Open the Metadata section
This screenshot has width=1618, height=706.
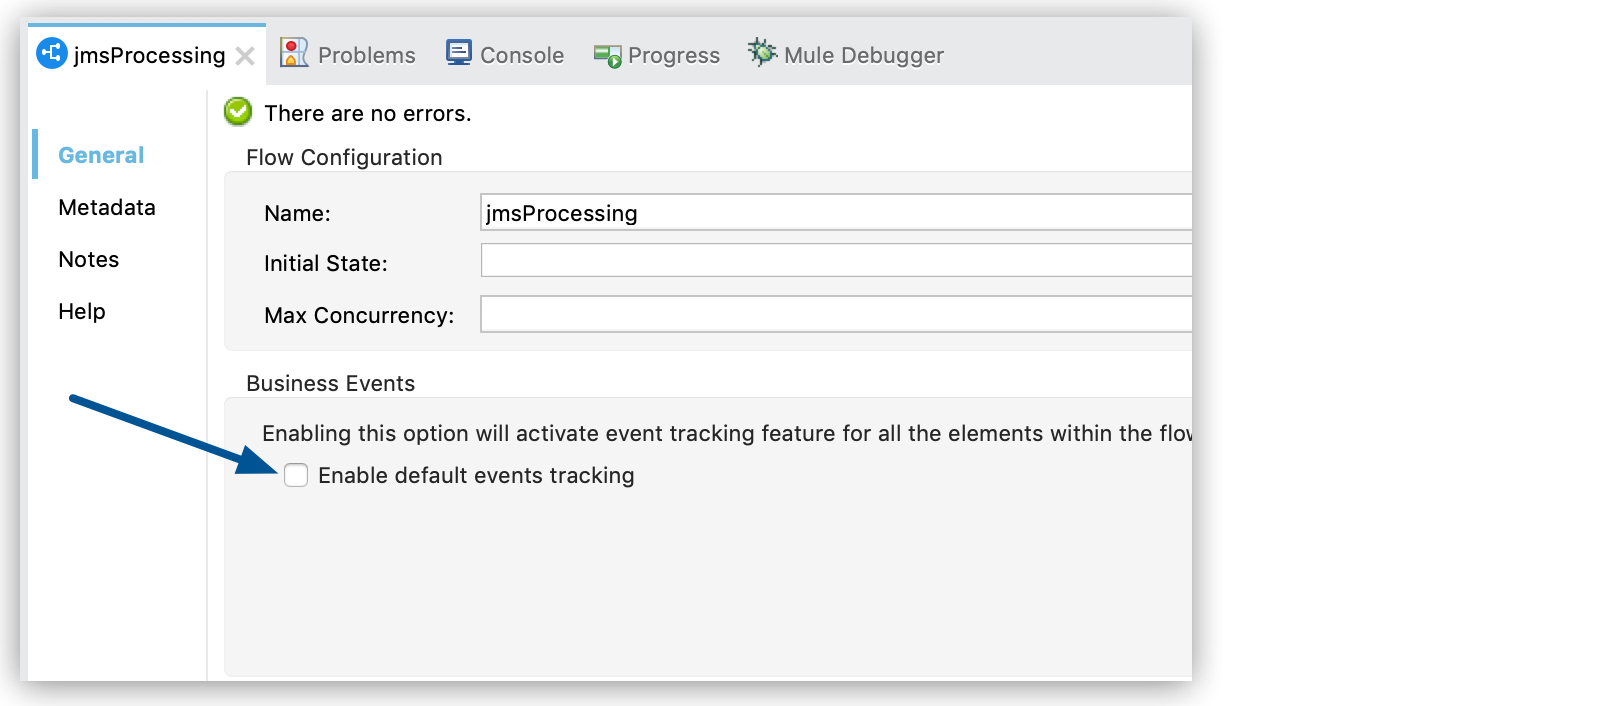pyautogui.click(x=107, y=207)
